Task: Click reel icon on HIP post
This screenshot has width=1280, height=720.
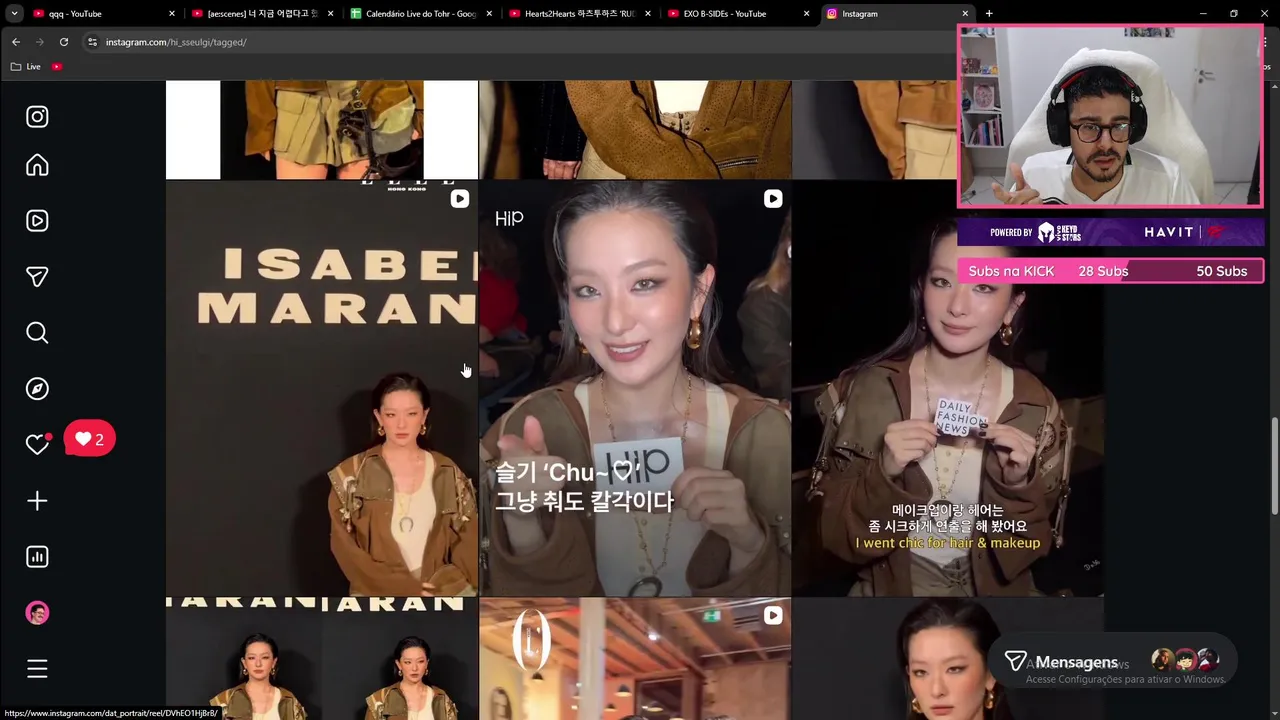Action: click(773, 199)
